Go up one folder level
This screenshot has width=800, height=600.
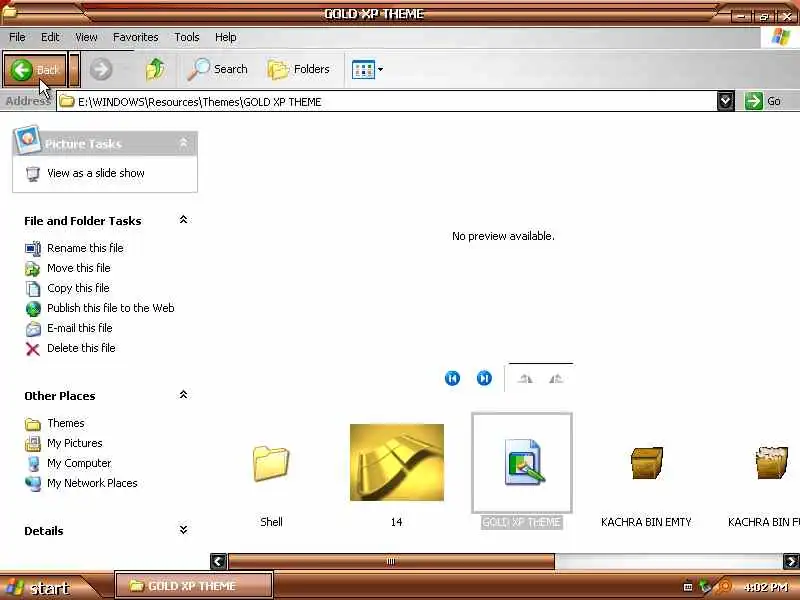coord(156,69)
